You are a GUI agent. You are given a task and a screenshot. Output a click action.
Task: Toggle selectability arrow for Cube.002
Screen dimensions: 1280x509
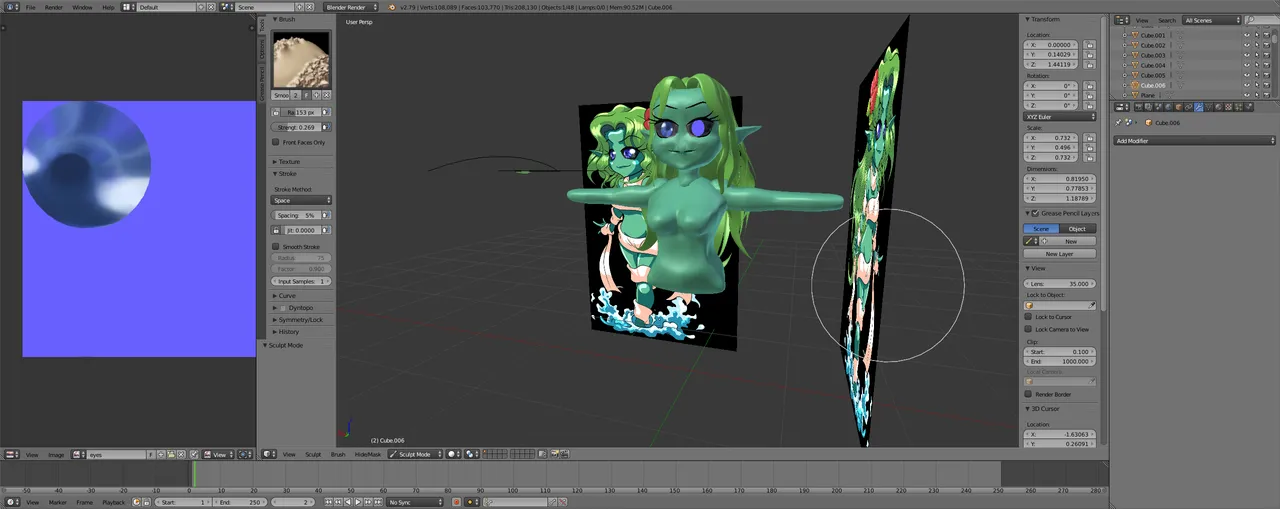(x=1257, y=45)
